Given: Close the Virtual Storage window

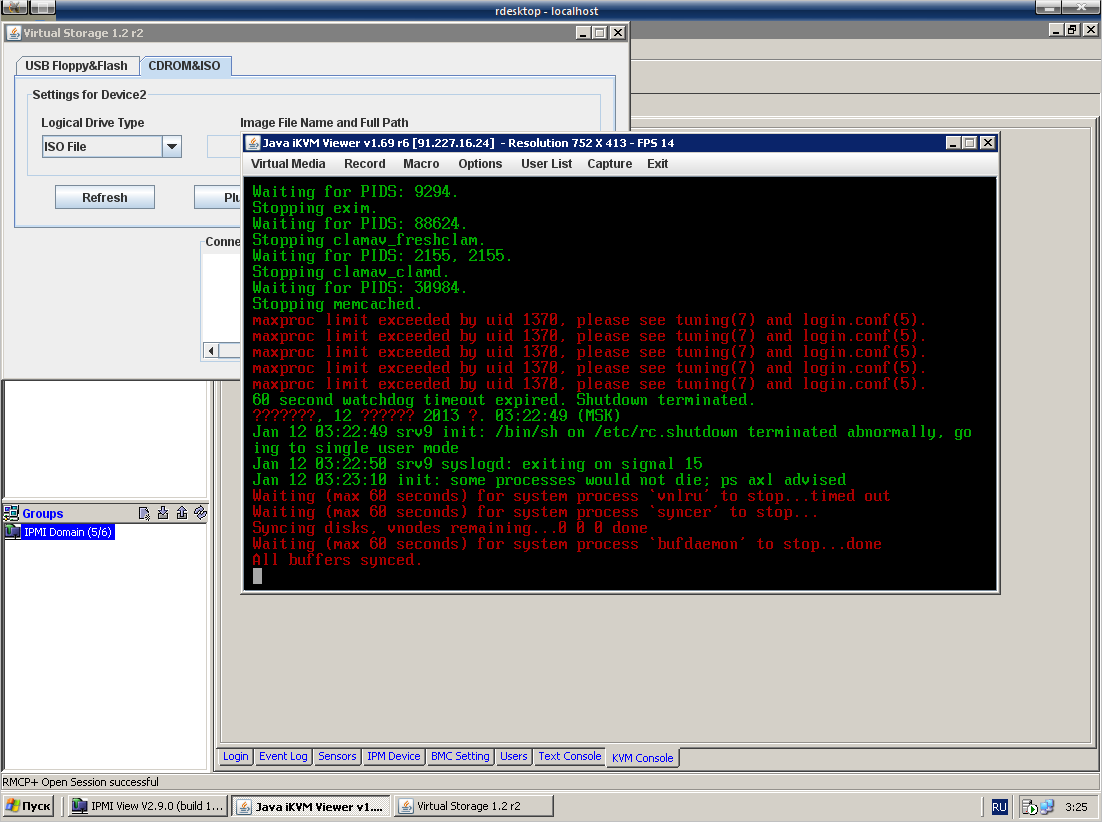Looking at the screenshot, I should [x=617, y=32].
